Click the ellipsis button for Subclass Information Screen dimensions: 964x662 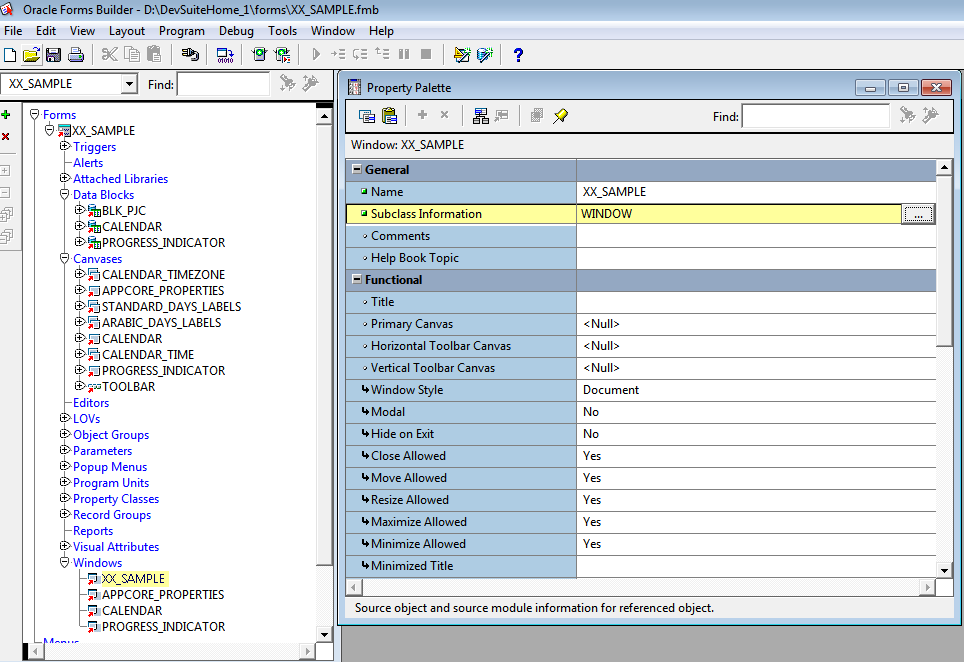(x=917, y=214)
